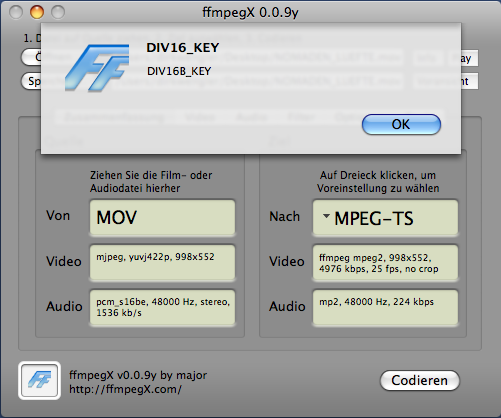Open the preset triangle next to MPEG-TS

[x=326, y=216]
